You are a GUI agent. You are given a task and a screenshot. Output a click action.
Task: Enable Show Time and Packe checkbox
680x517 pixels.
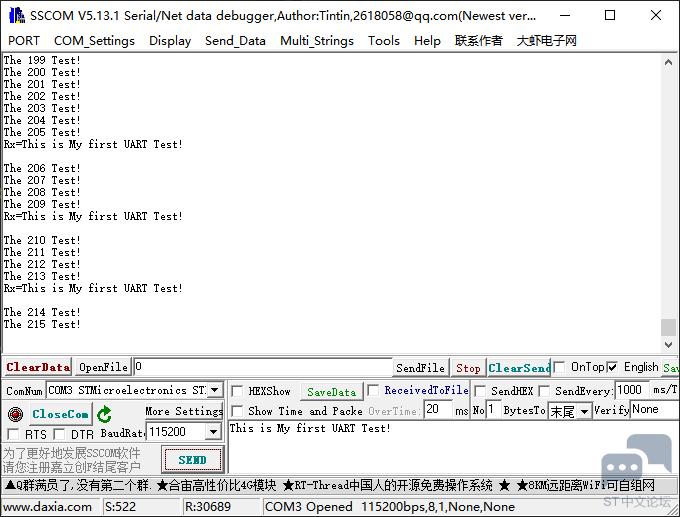[237, 411]
